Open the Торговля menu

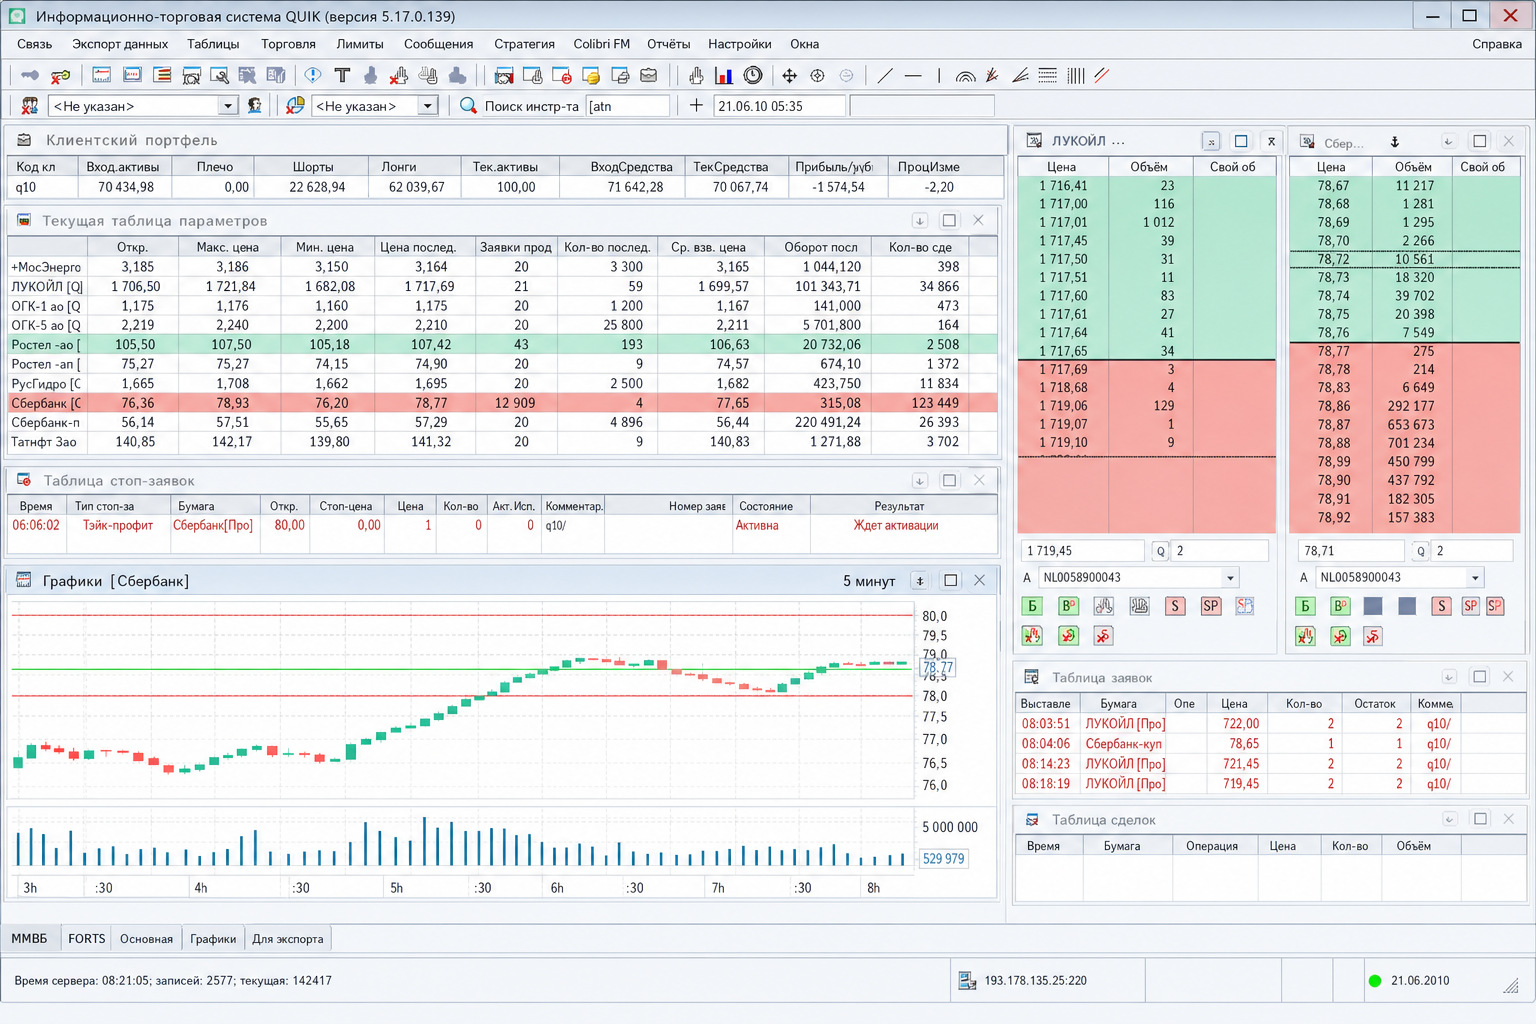point(288,44)
